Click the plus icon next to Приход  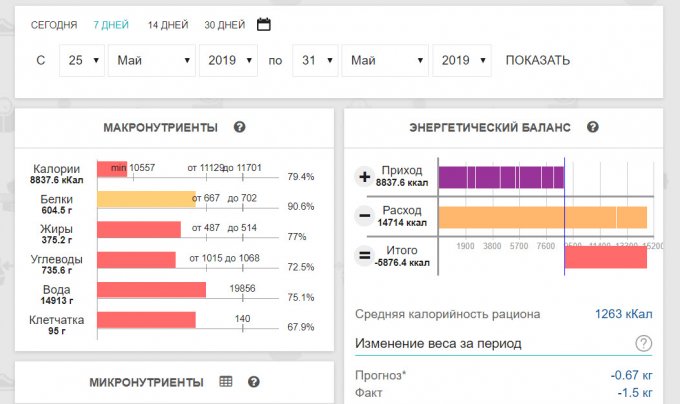tap(364, 177)
